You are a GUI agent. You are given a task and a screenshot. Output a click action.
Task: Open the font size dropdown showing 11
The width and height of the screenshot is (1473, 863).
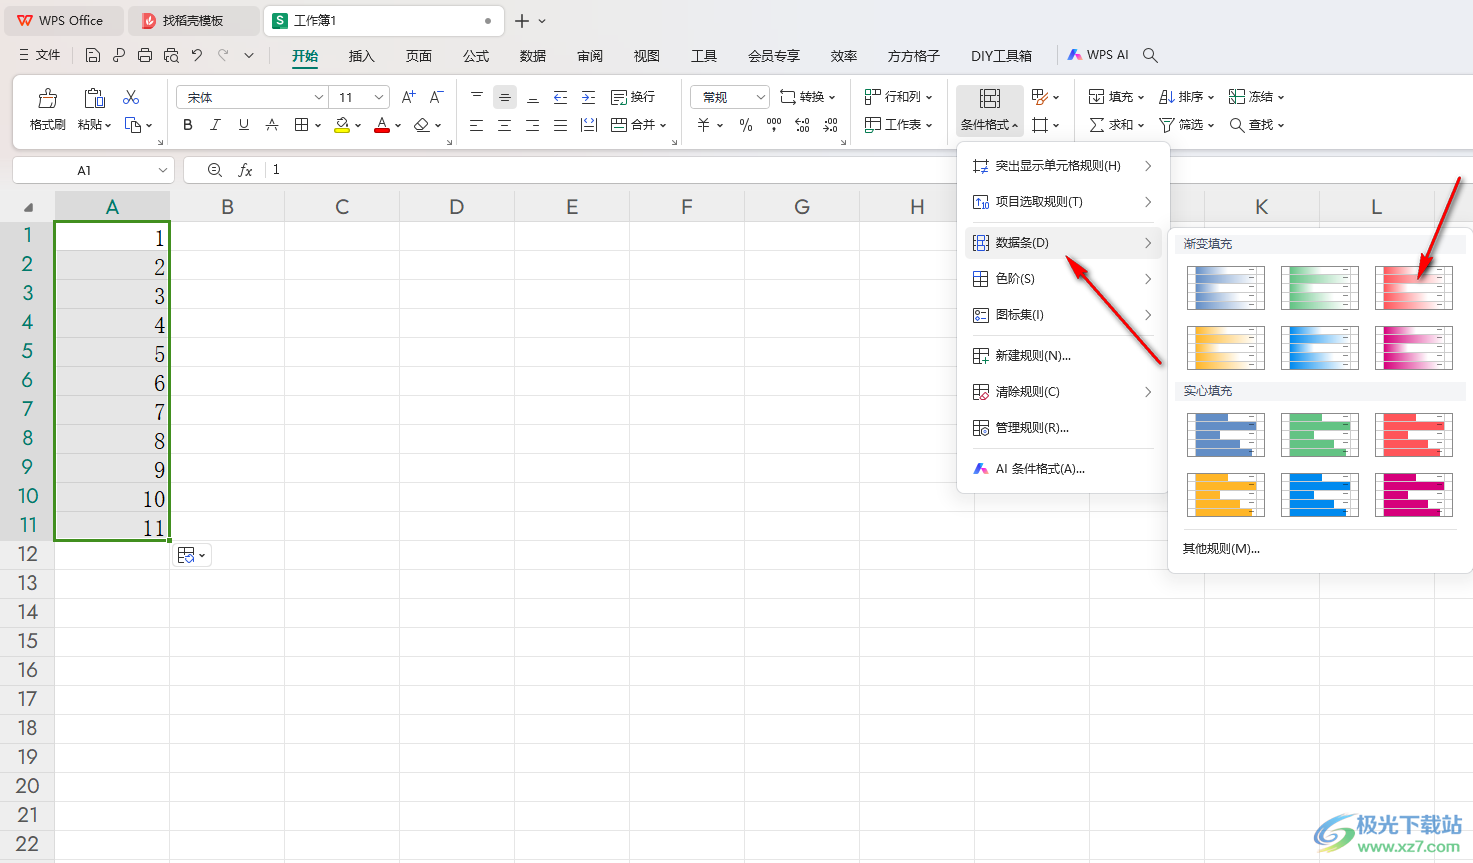point(379,97)
